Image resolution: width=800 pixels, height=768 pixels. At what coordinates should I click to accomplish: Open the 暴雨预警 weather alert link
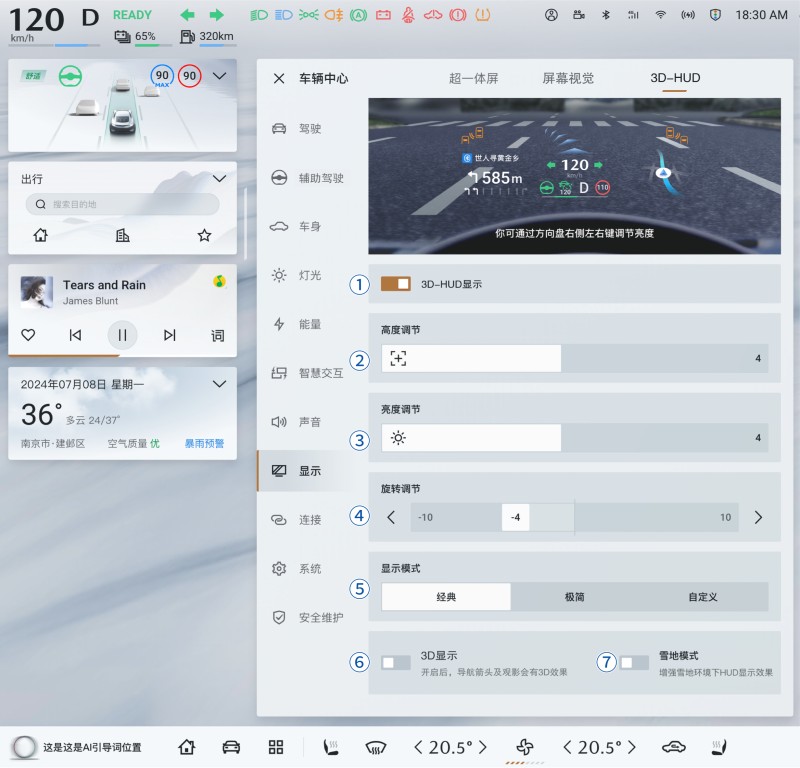(204, 443)
